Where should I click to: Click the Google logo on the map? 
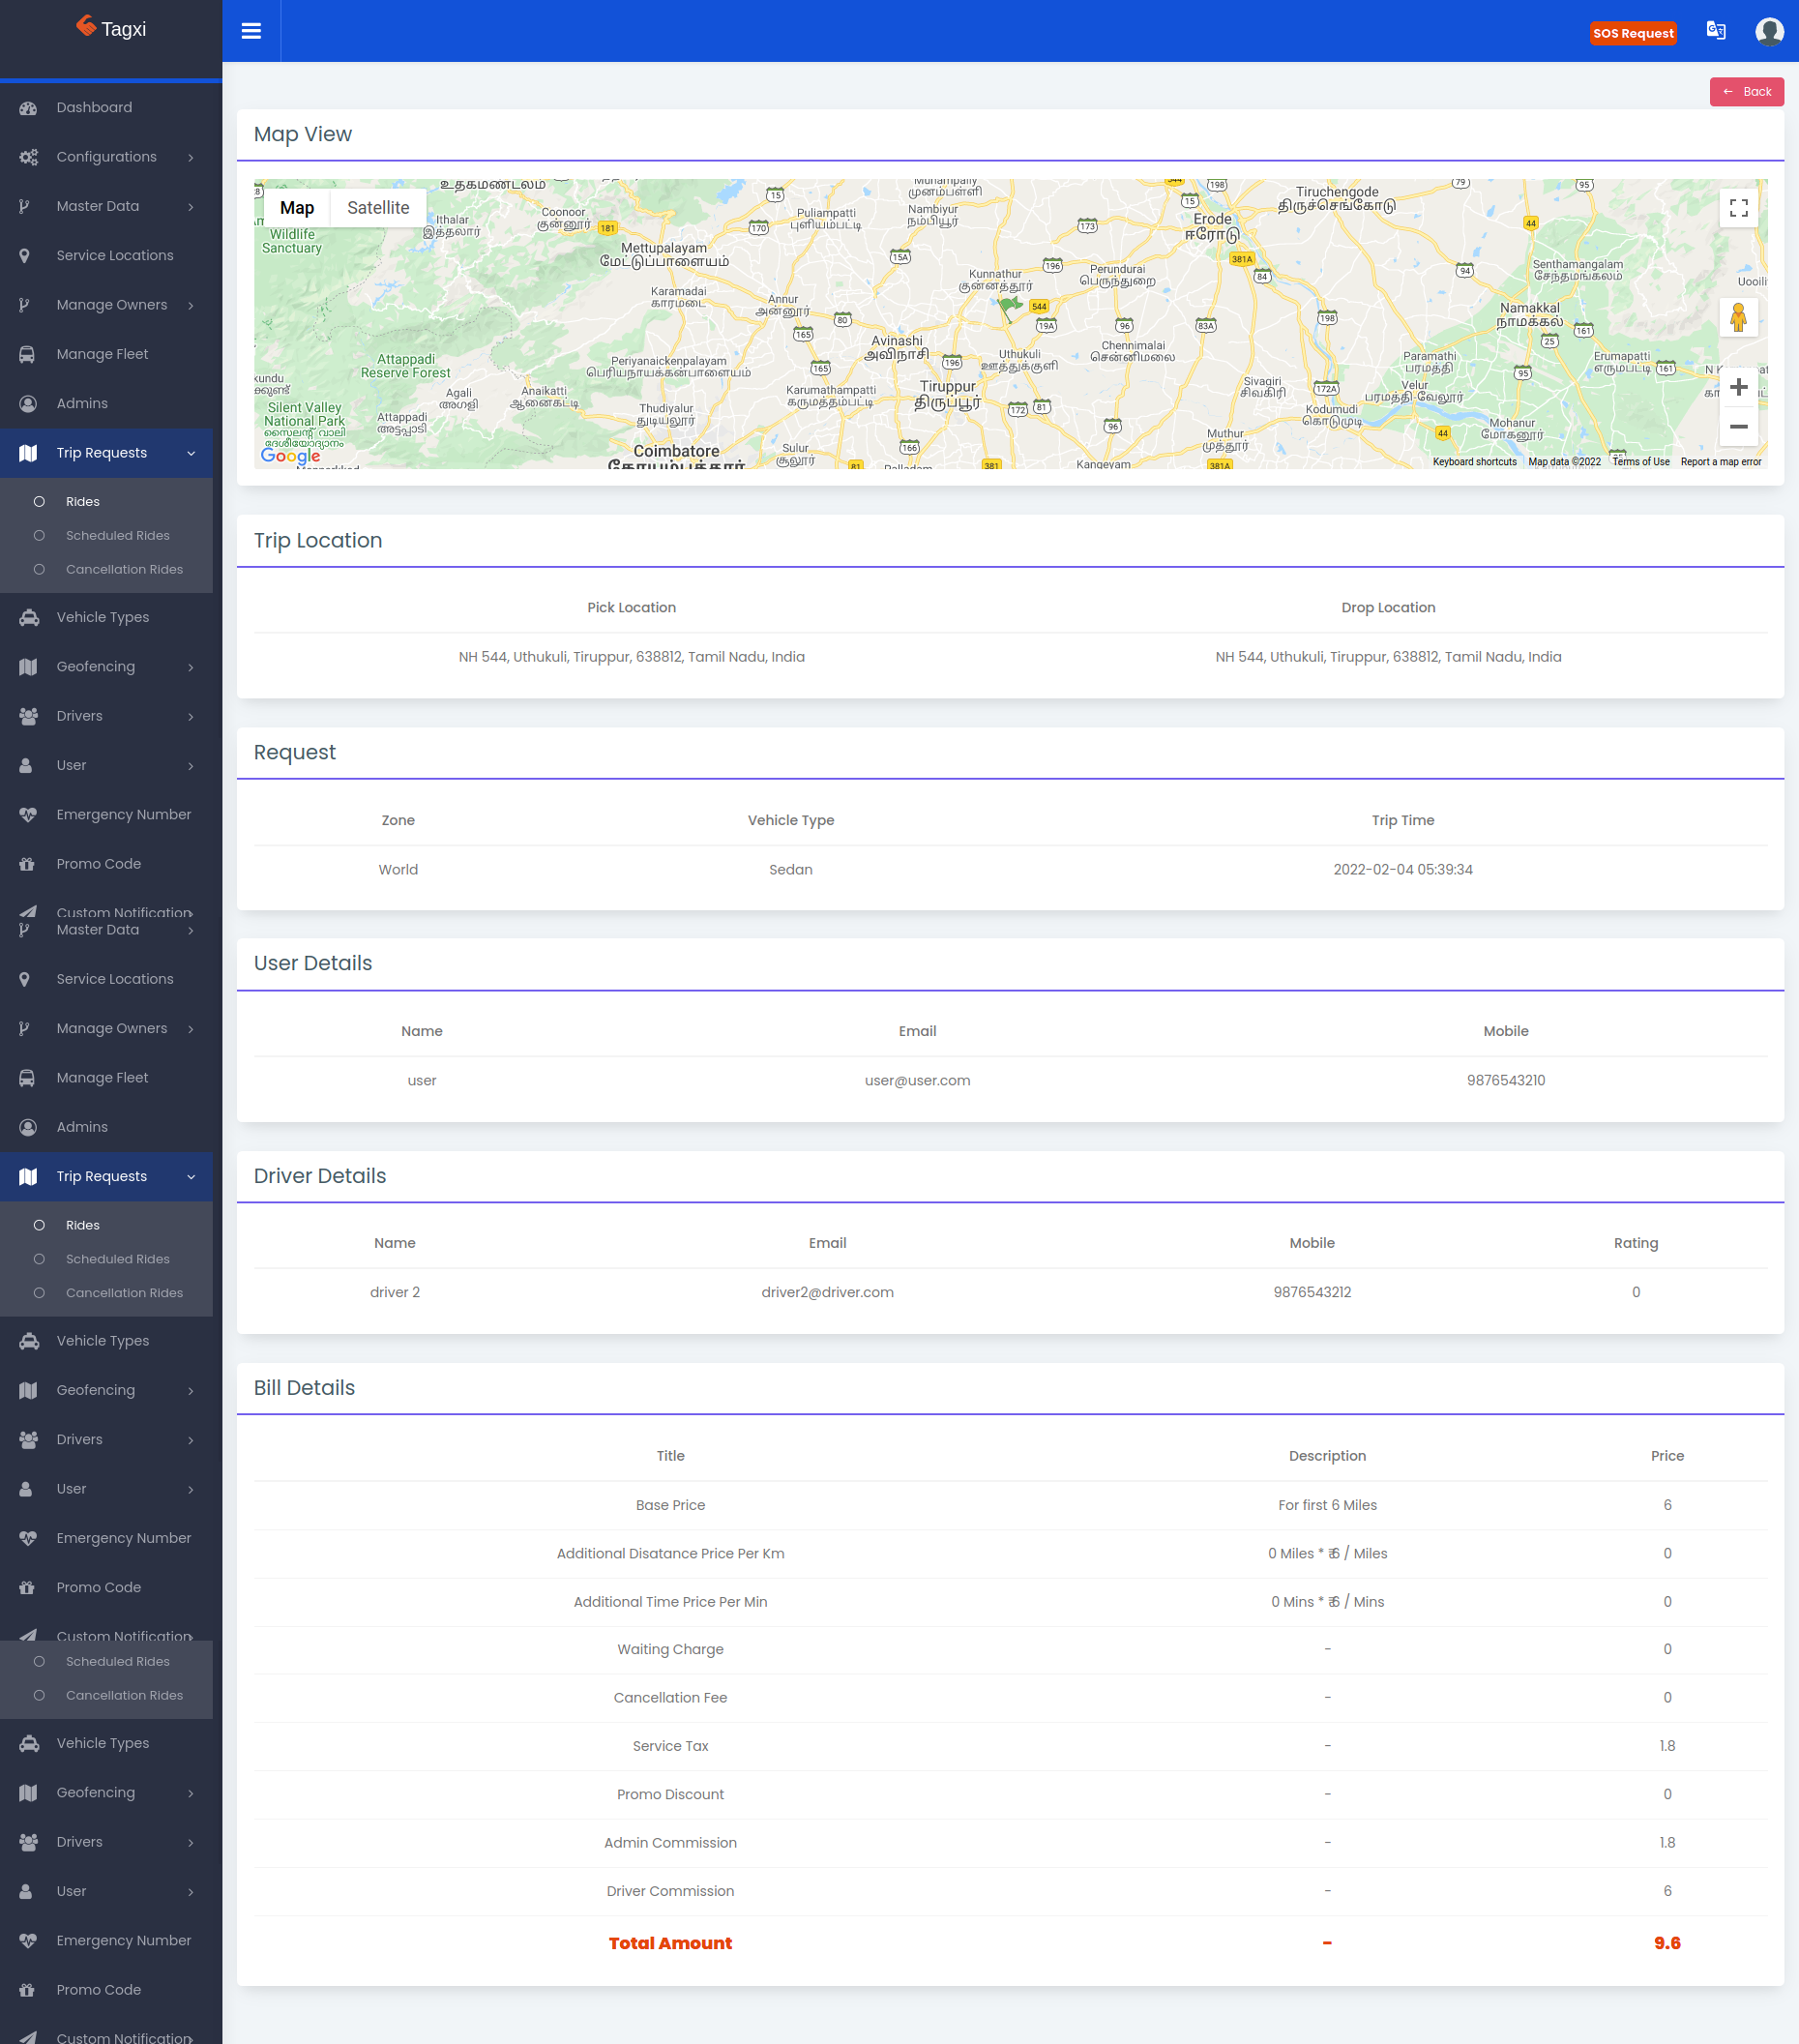point(290,456)
